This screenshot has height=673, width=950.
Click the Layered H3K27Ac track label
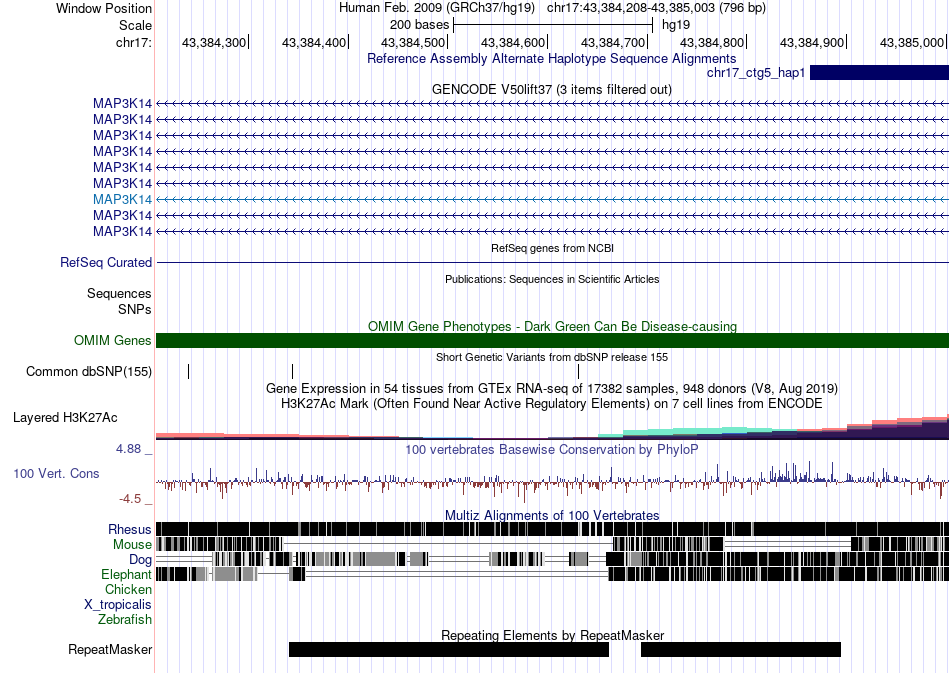[x=65, y=417]
